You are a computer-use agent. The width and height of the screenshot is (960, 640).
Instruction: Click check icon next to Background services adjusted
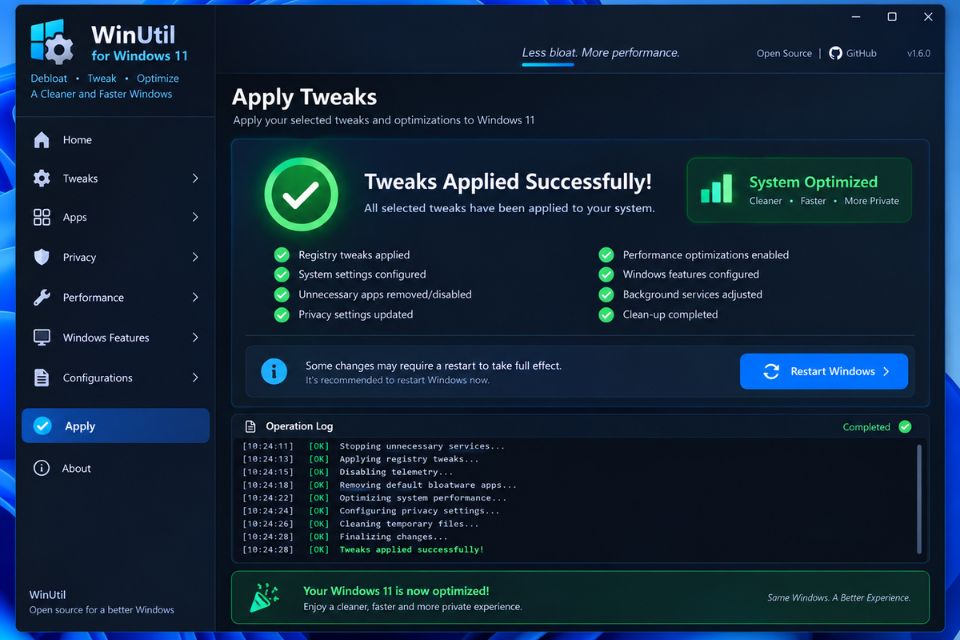click(x=606, y=295)
